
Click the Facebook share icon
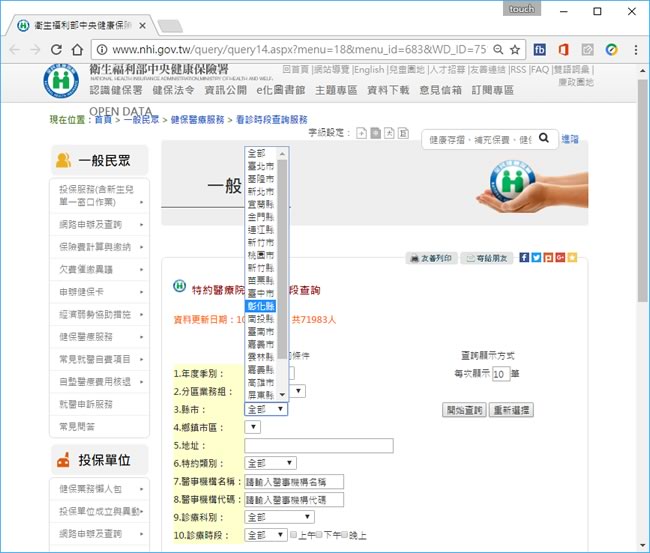coord(524,258)
